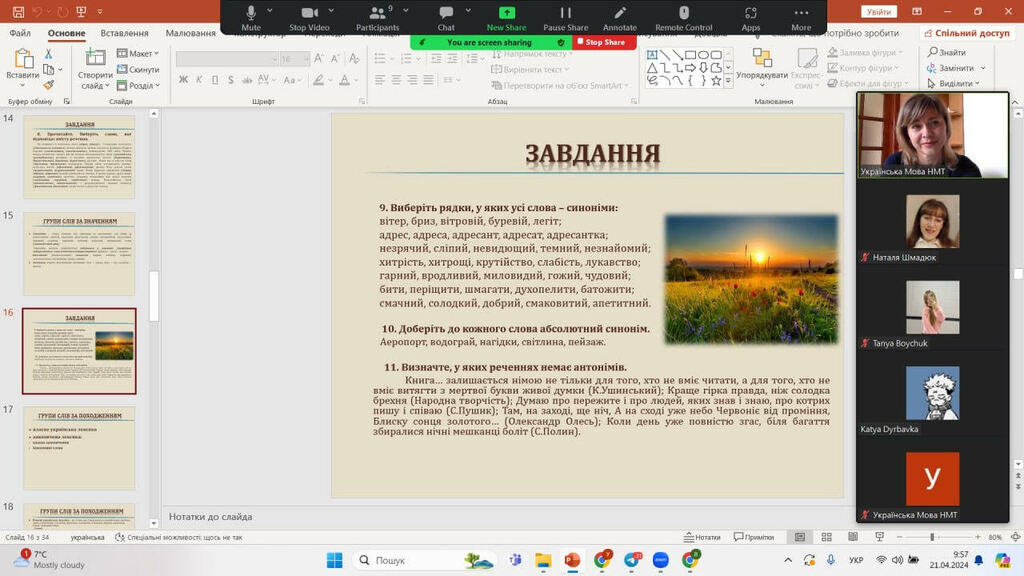The image size is (1024, 576).
Task: Click the red Stop Share button
Action: [604, 42]
